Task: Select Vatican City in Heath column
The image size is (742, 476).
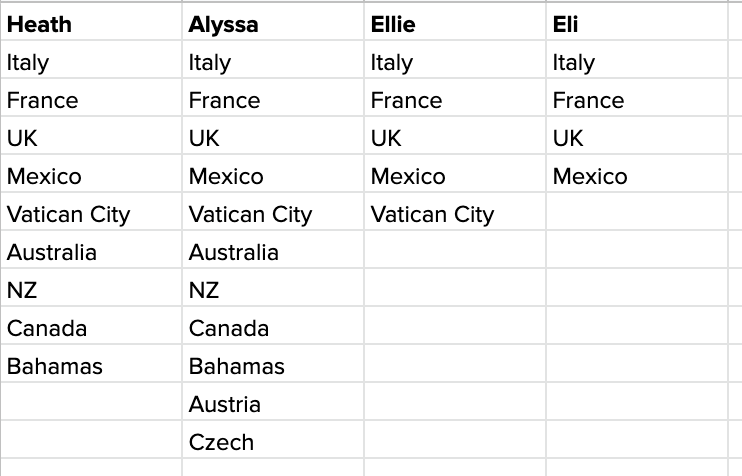Action: pos(91,212)
